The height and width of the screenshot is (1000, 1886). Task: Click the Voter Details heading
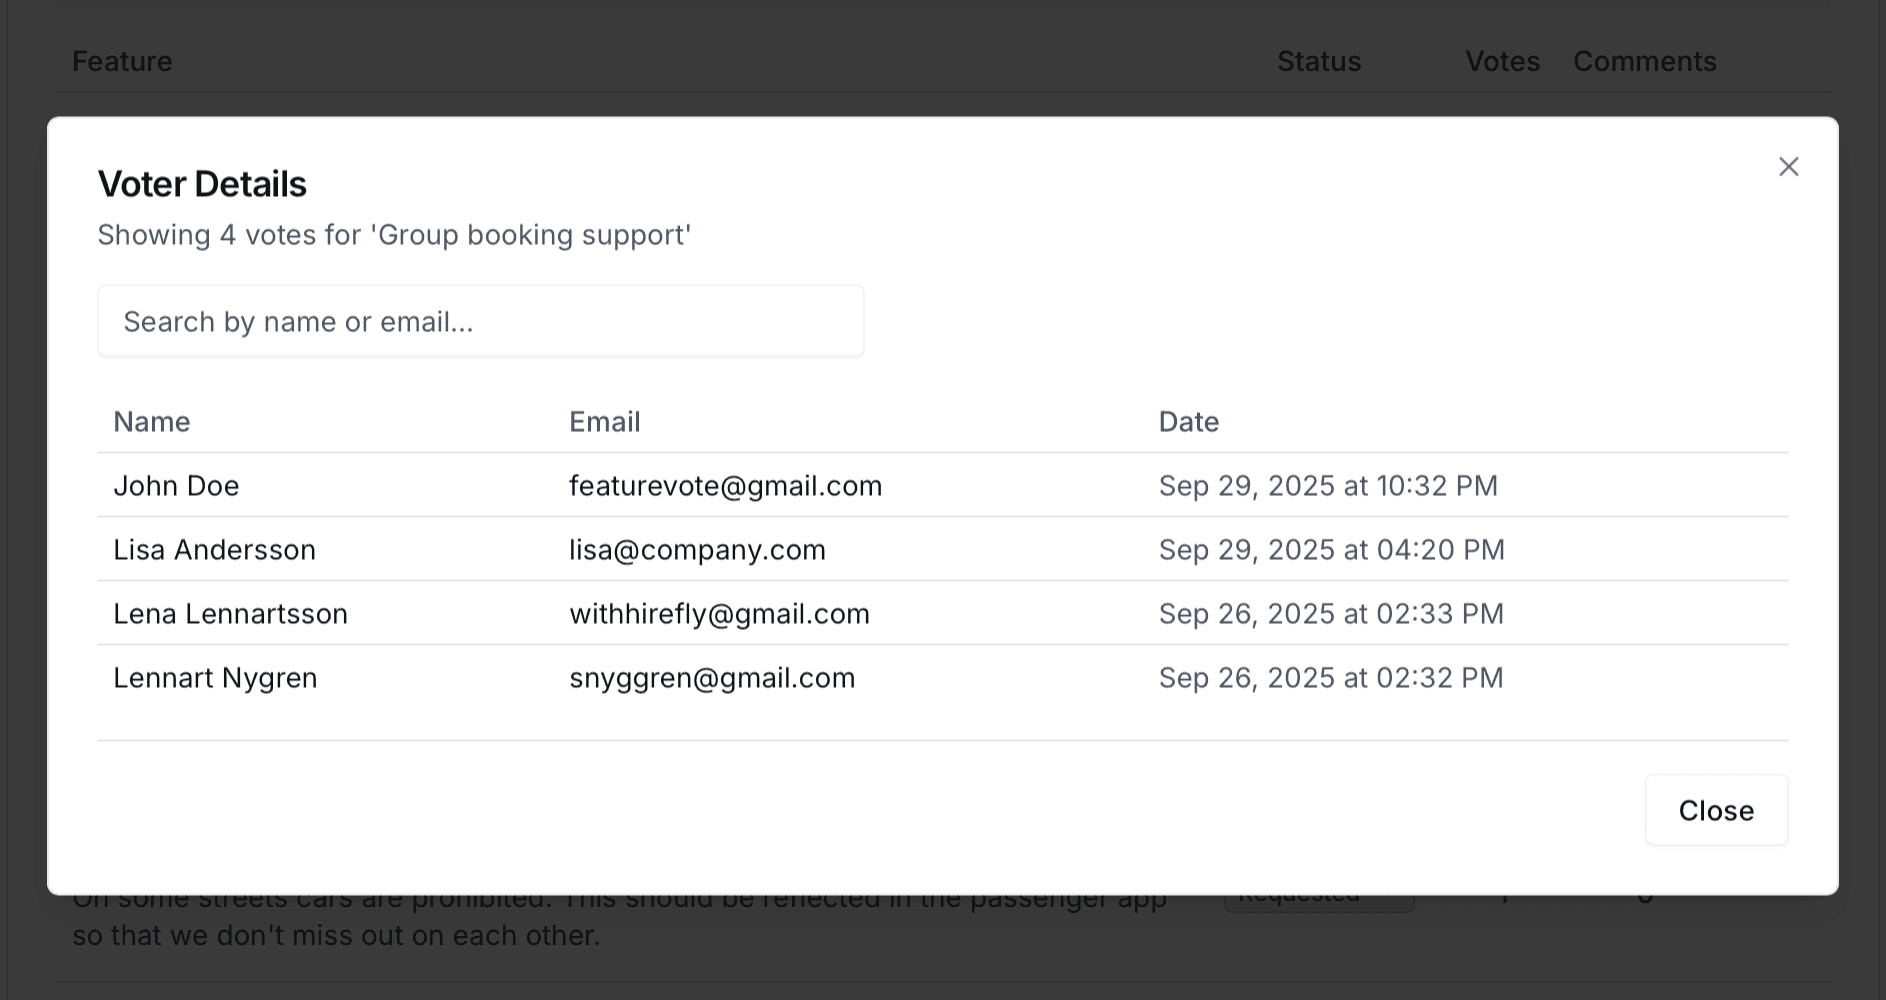point(202,184)
